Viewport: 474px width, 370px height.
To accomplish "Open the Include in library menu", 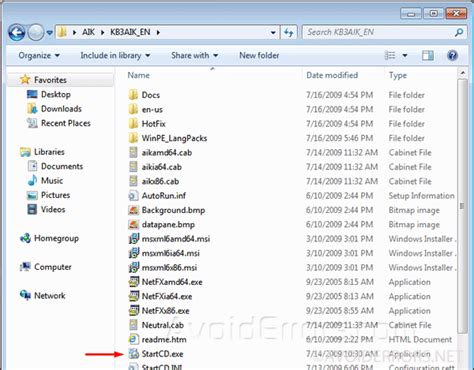I will tap(115, 56).
